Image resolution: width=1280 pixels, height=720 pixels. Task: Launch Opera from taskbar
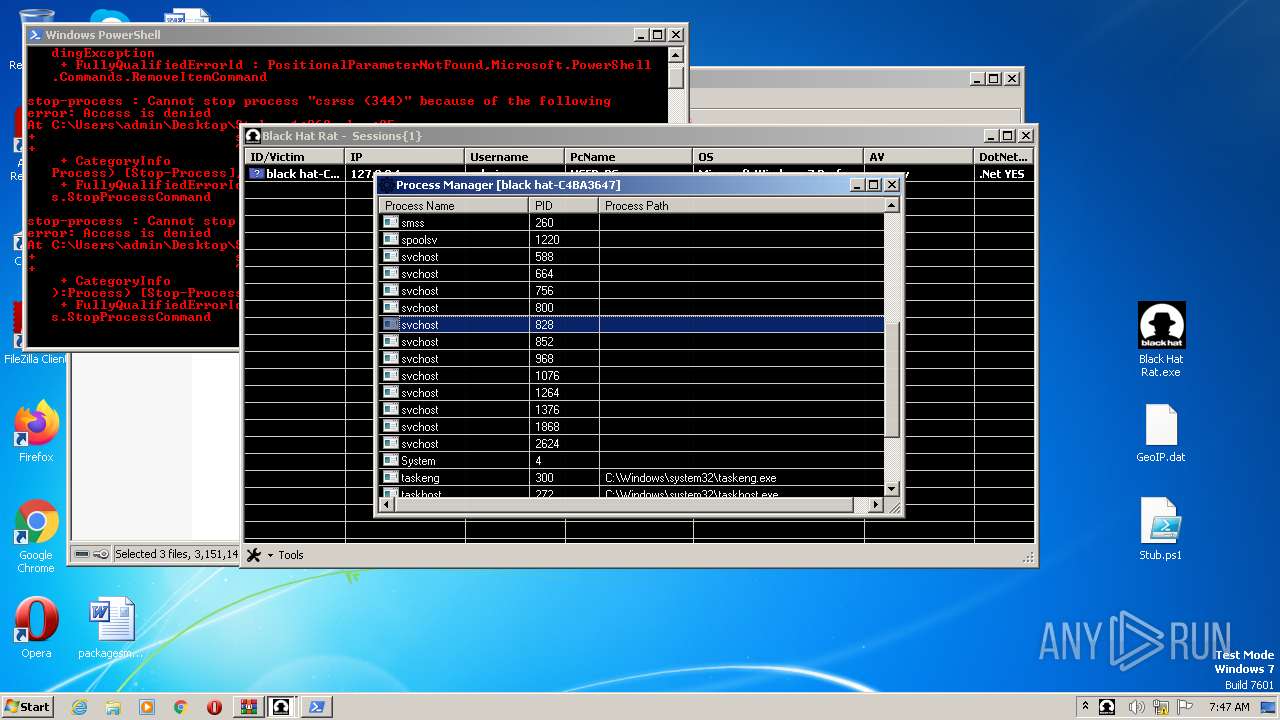point(214,707)
